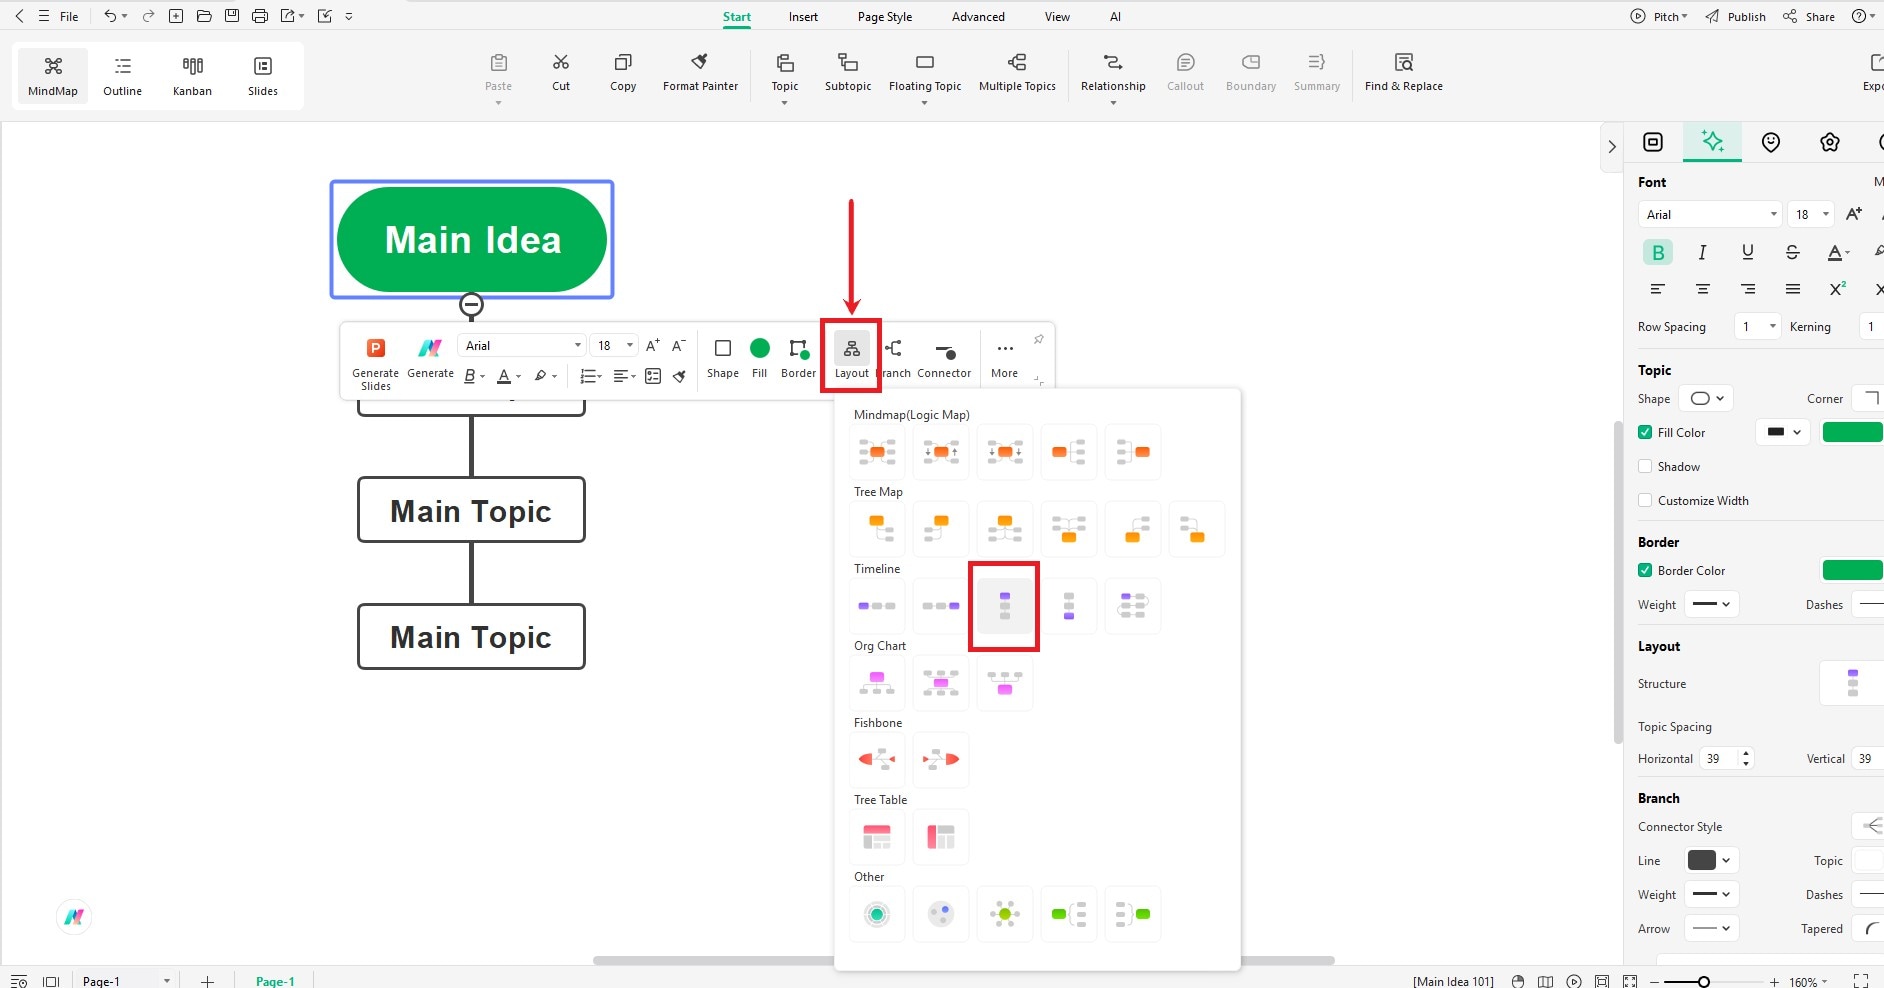Uncheck the Fill Color checkbox
This screenshot has width=1884, height=988.
pos(1645,433)
